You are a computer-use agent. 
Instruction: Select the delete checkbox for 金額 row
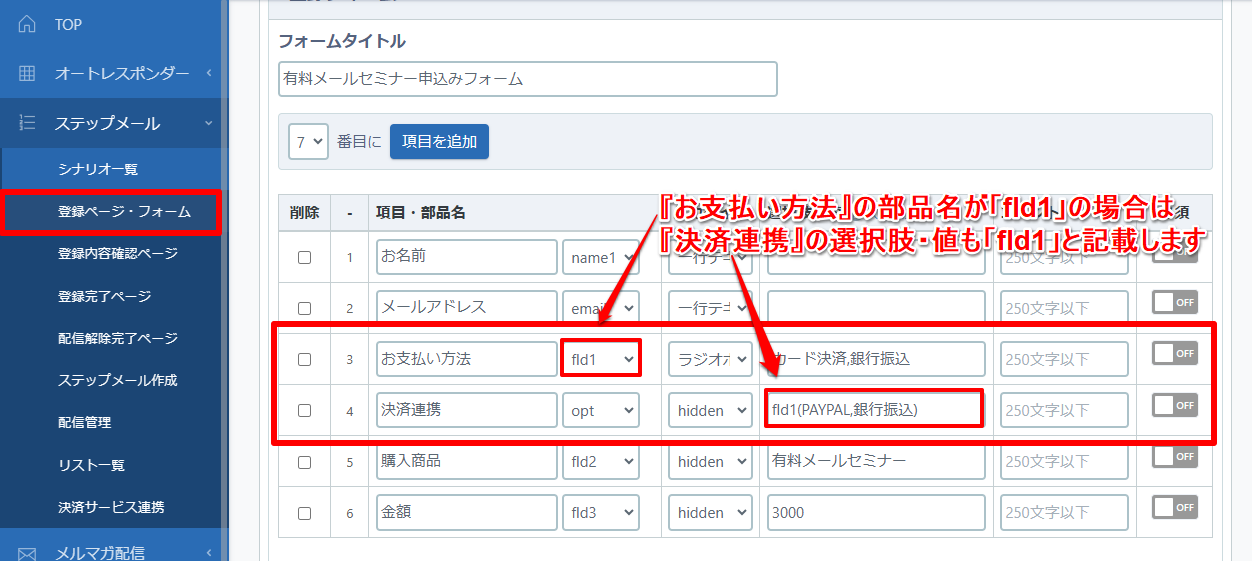coord(304,512)
